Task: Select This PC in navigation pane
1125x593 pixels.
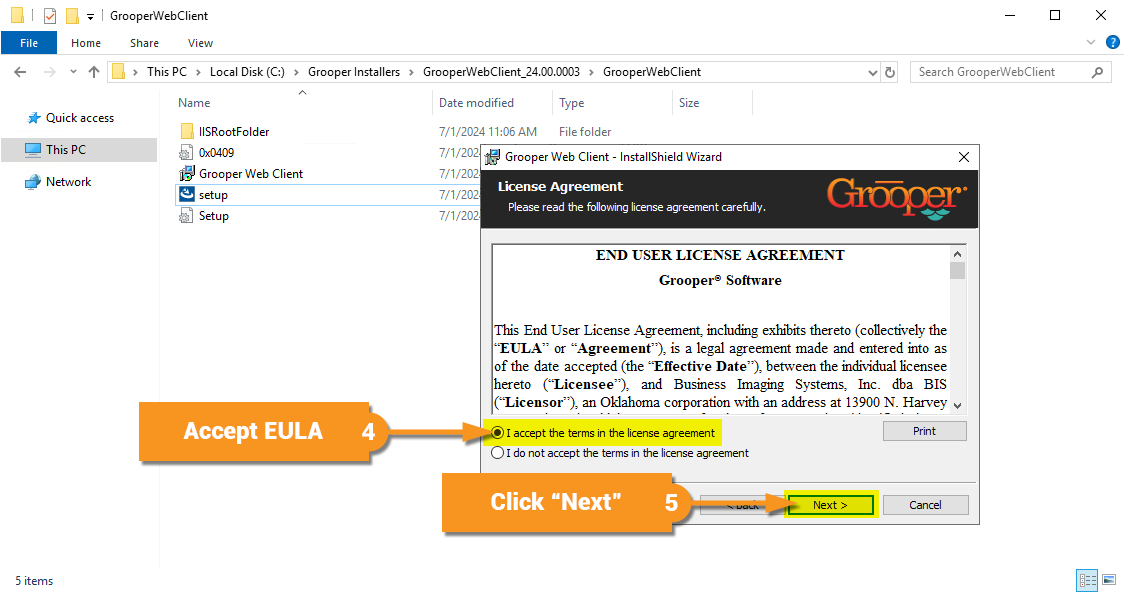Action: pos(65,150)
